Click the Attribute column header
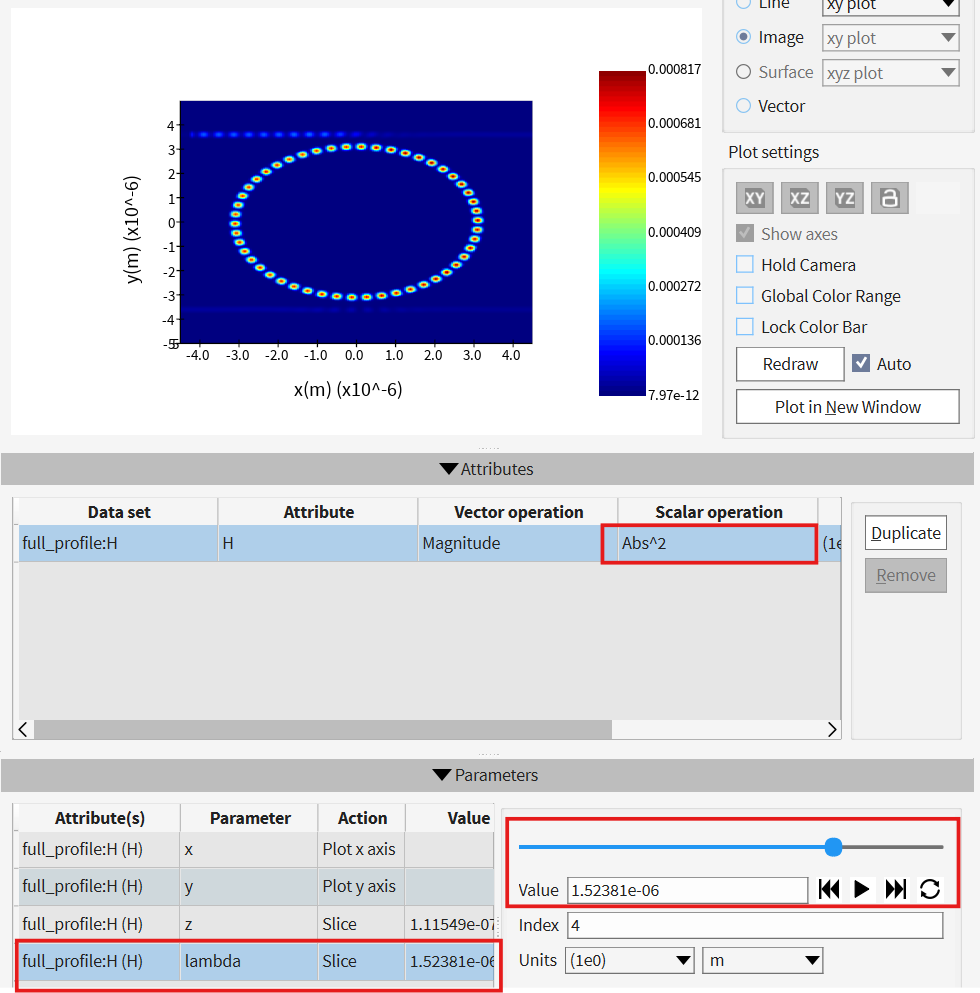This screenshot has height=993, width=980. pyautogui.click(x=318, y=512)
